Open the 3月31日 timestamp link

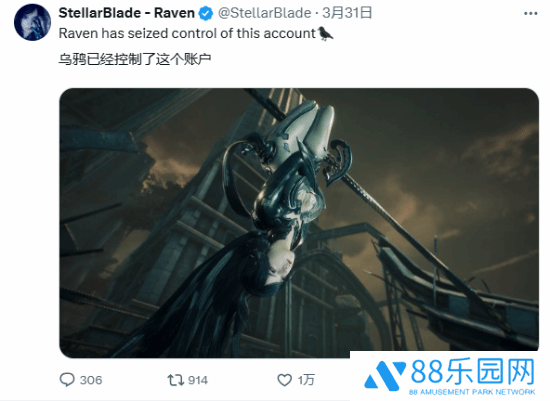click(x=347, y=13)
